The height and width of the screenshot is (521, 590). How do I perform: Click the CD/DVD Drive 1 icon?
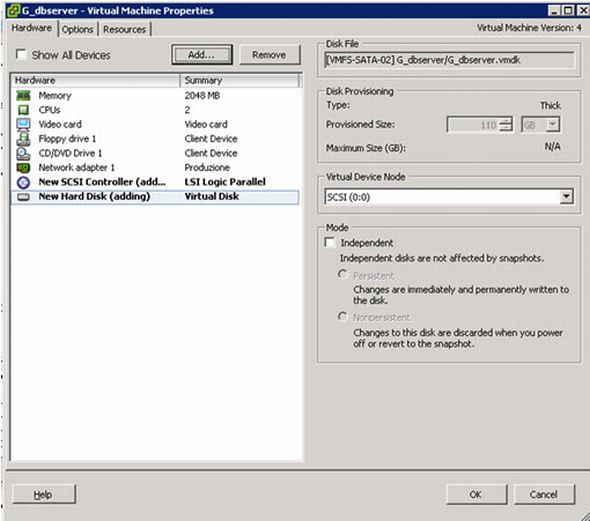23,153
